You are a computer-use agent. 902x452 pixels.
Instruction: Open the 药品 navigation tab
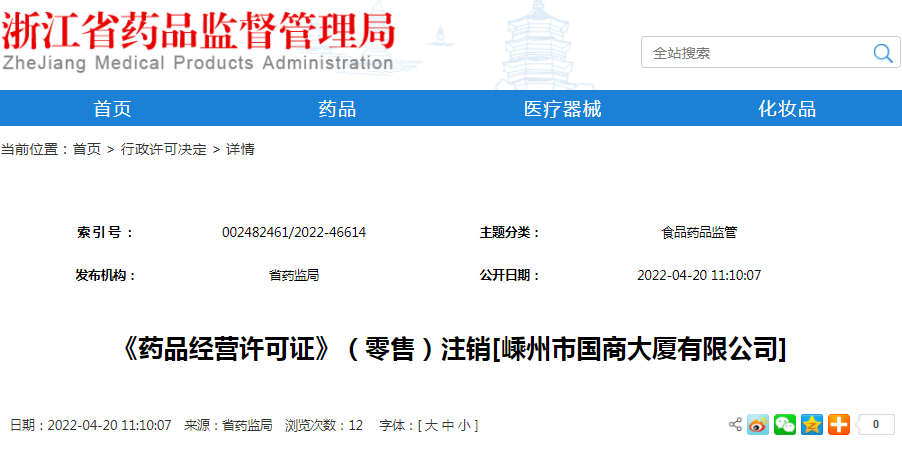point(338,109)
